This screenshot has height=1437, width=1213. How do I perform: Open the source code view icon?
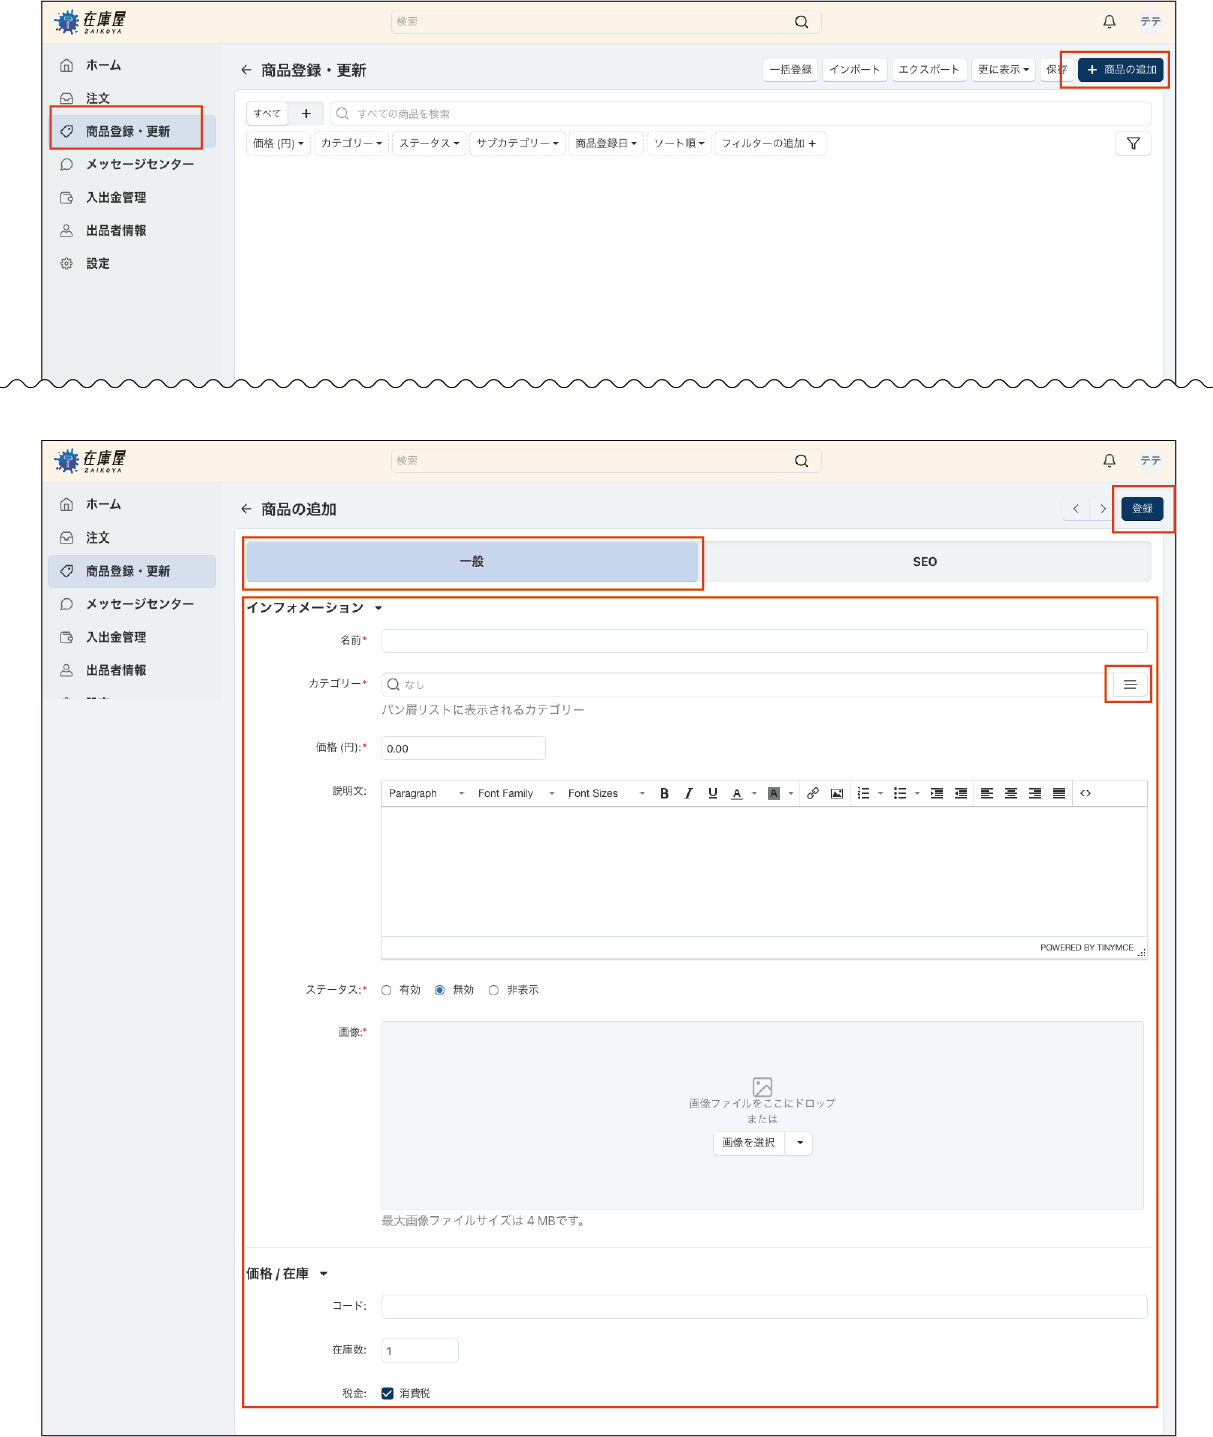tap(1084, 792)
